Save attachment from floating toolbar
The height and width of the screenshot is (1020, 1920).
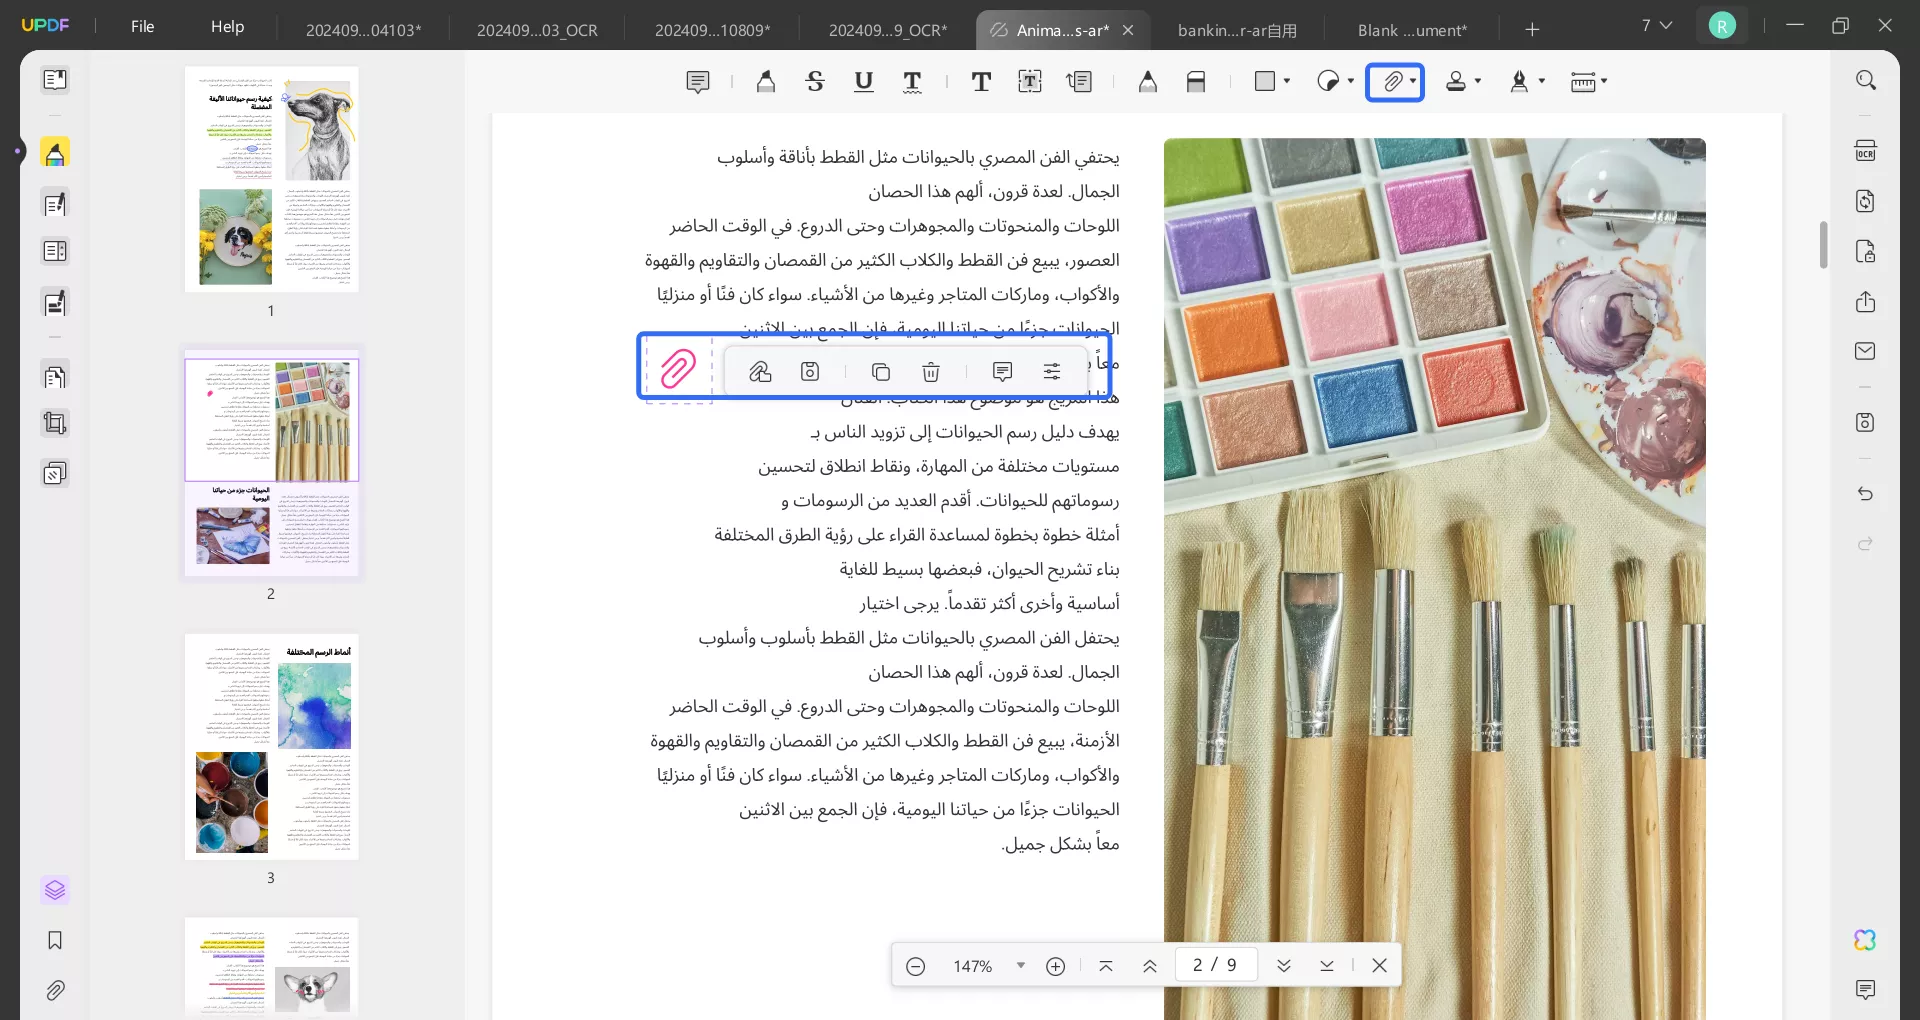click(x=810, y=372)
